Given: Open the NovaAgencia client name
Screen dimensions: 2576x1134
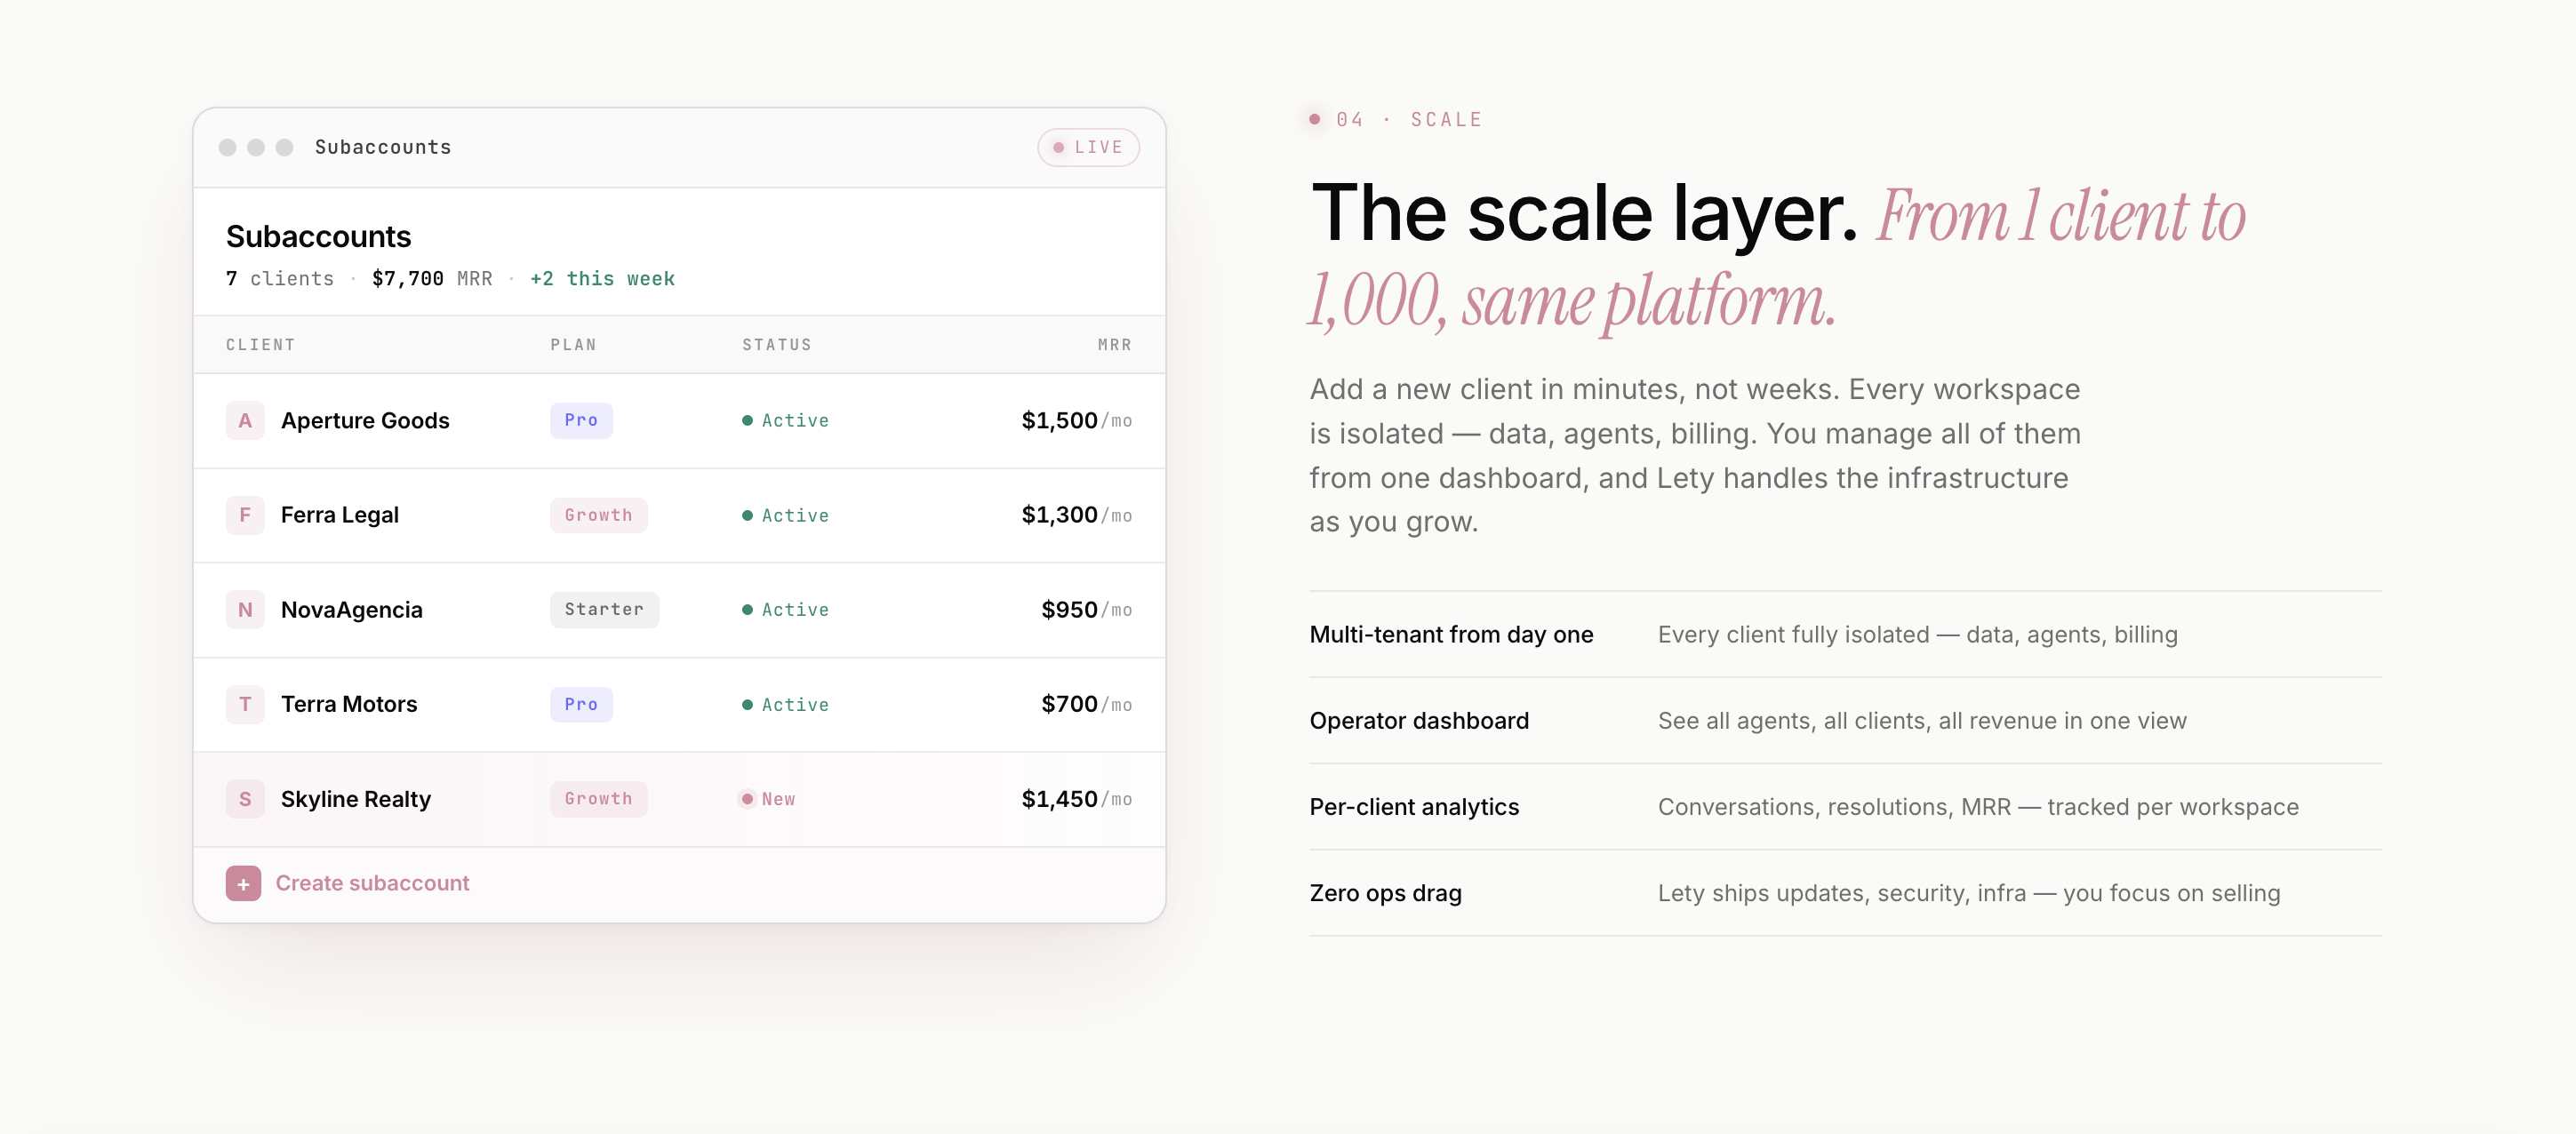Looking at the screenshot, I should tap(351, 610).
